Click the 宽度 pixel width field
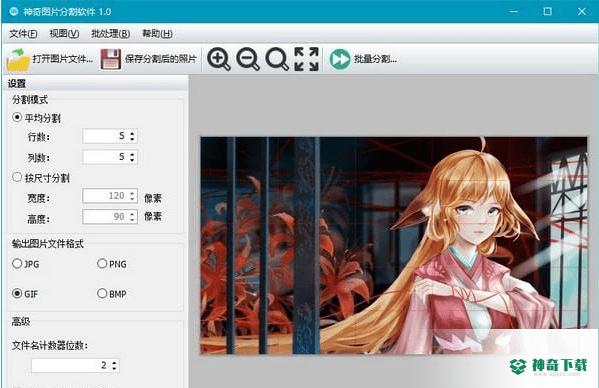The height and width of the screenshot is (388, 599). click(x=110, y=196)
